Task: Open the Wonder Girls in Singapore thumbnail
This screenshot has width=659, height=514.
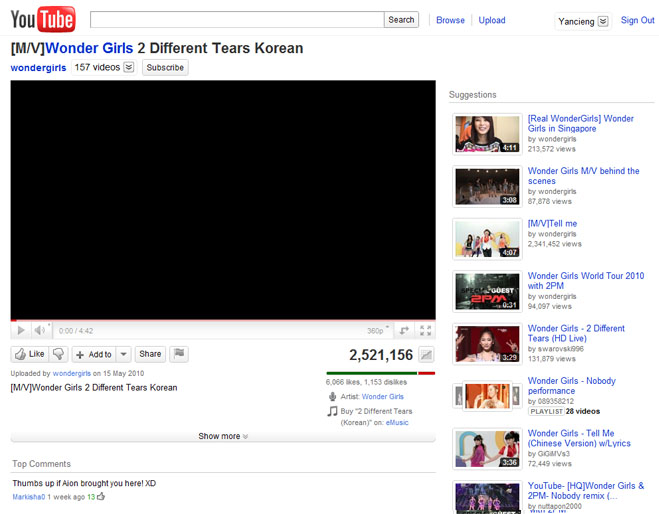Action: point(487,134)
